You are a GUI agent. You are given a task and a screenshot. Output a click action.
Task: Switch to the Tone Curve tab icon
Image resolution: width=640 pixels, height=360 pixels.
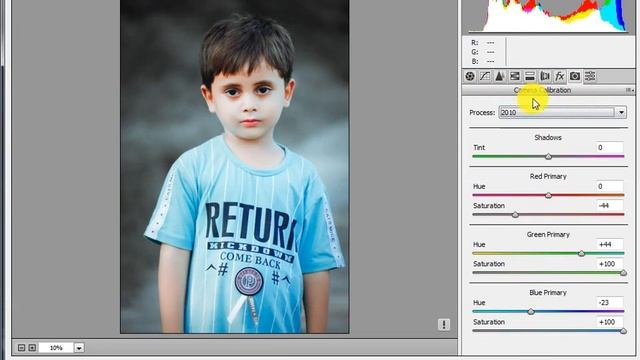[x=485, y=76]
